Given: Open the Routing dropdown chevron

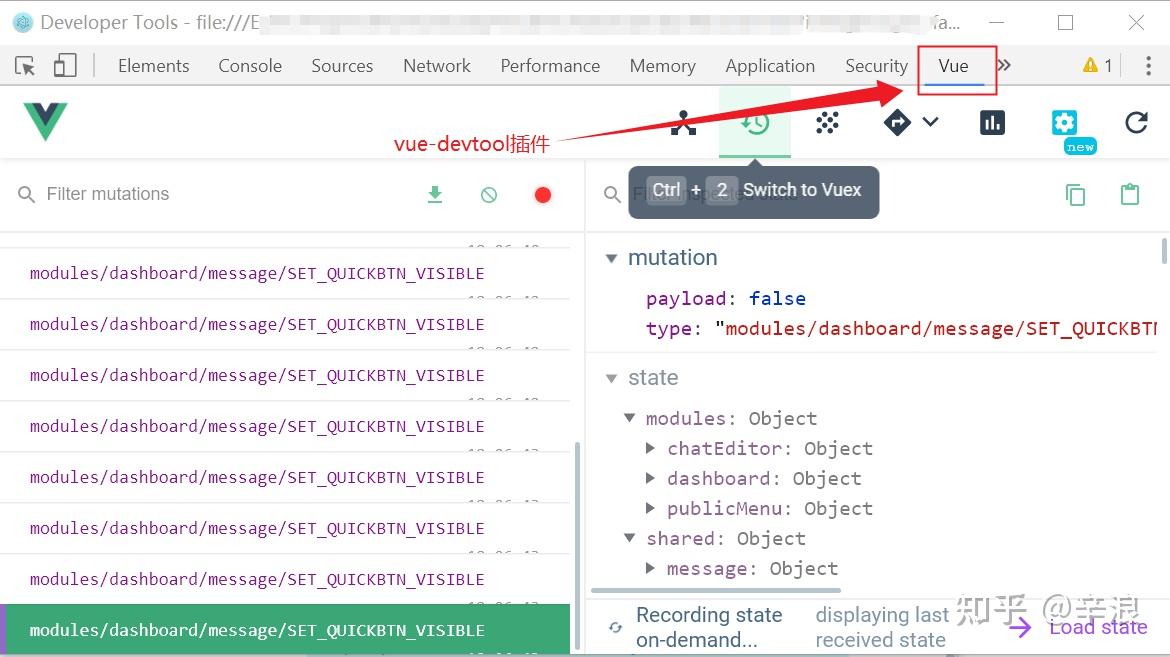Looking at the screenshot, I should [x=931, y=122].
